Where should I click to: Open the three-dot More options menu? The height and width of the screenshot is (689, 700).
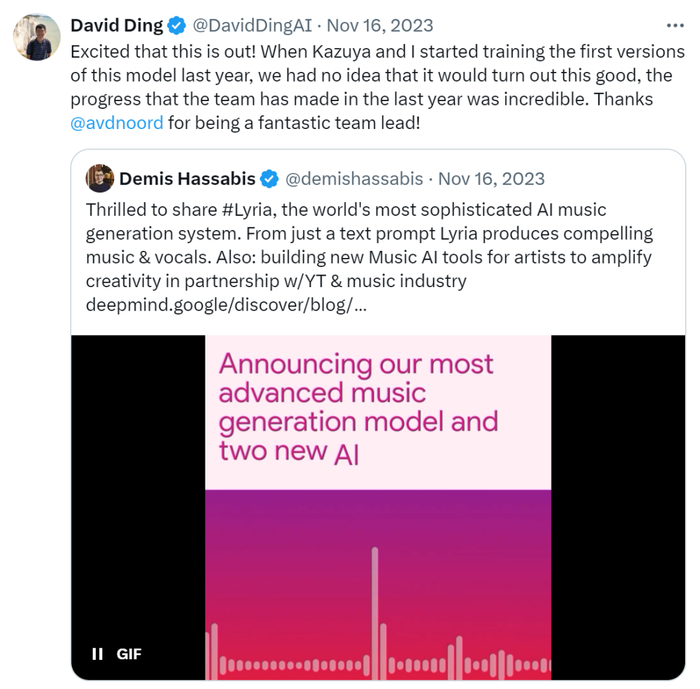pyautogui.click(x=675, y=25)
